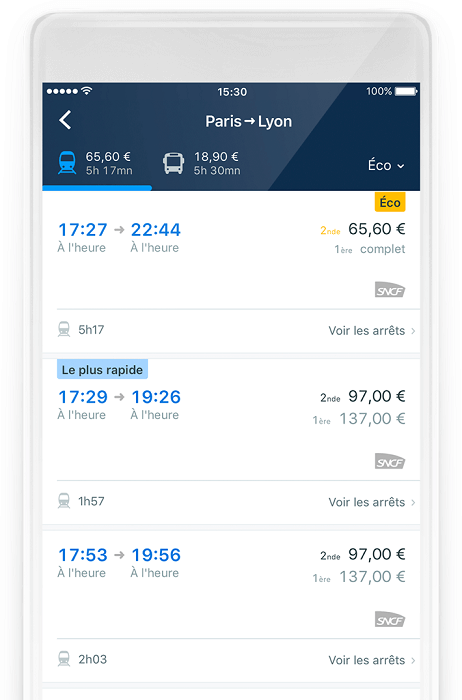Switch to the train 65,60 € tab
Viewport: 462px width, 700px height.
[x=96, y=163]
